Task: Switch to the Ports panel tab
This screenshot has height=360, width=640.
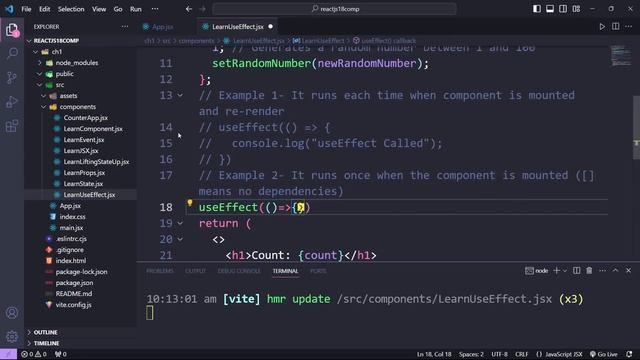Action: coord(318,271)
